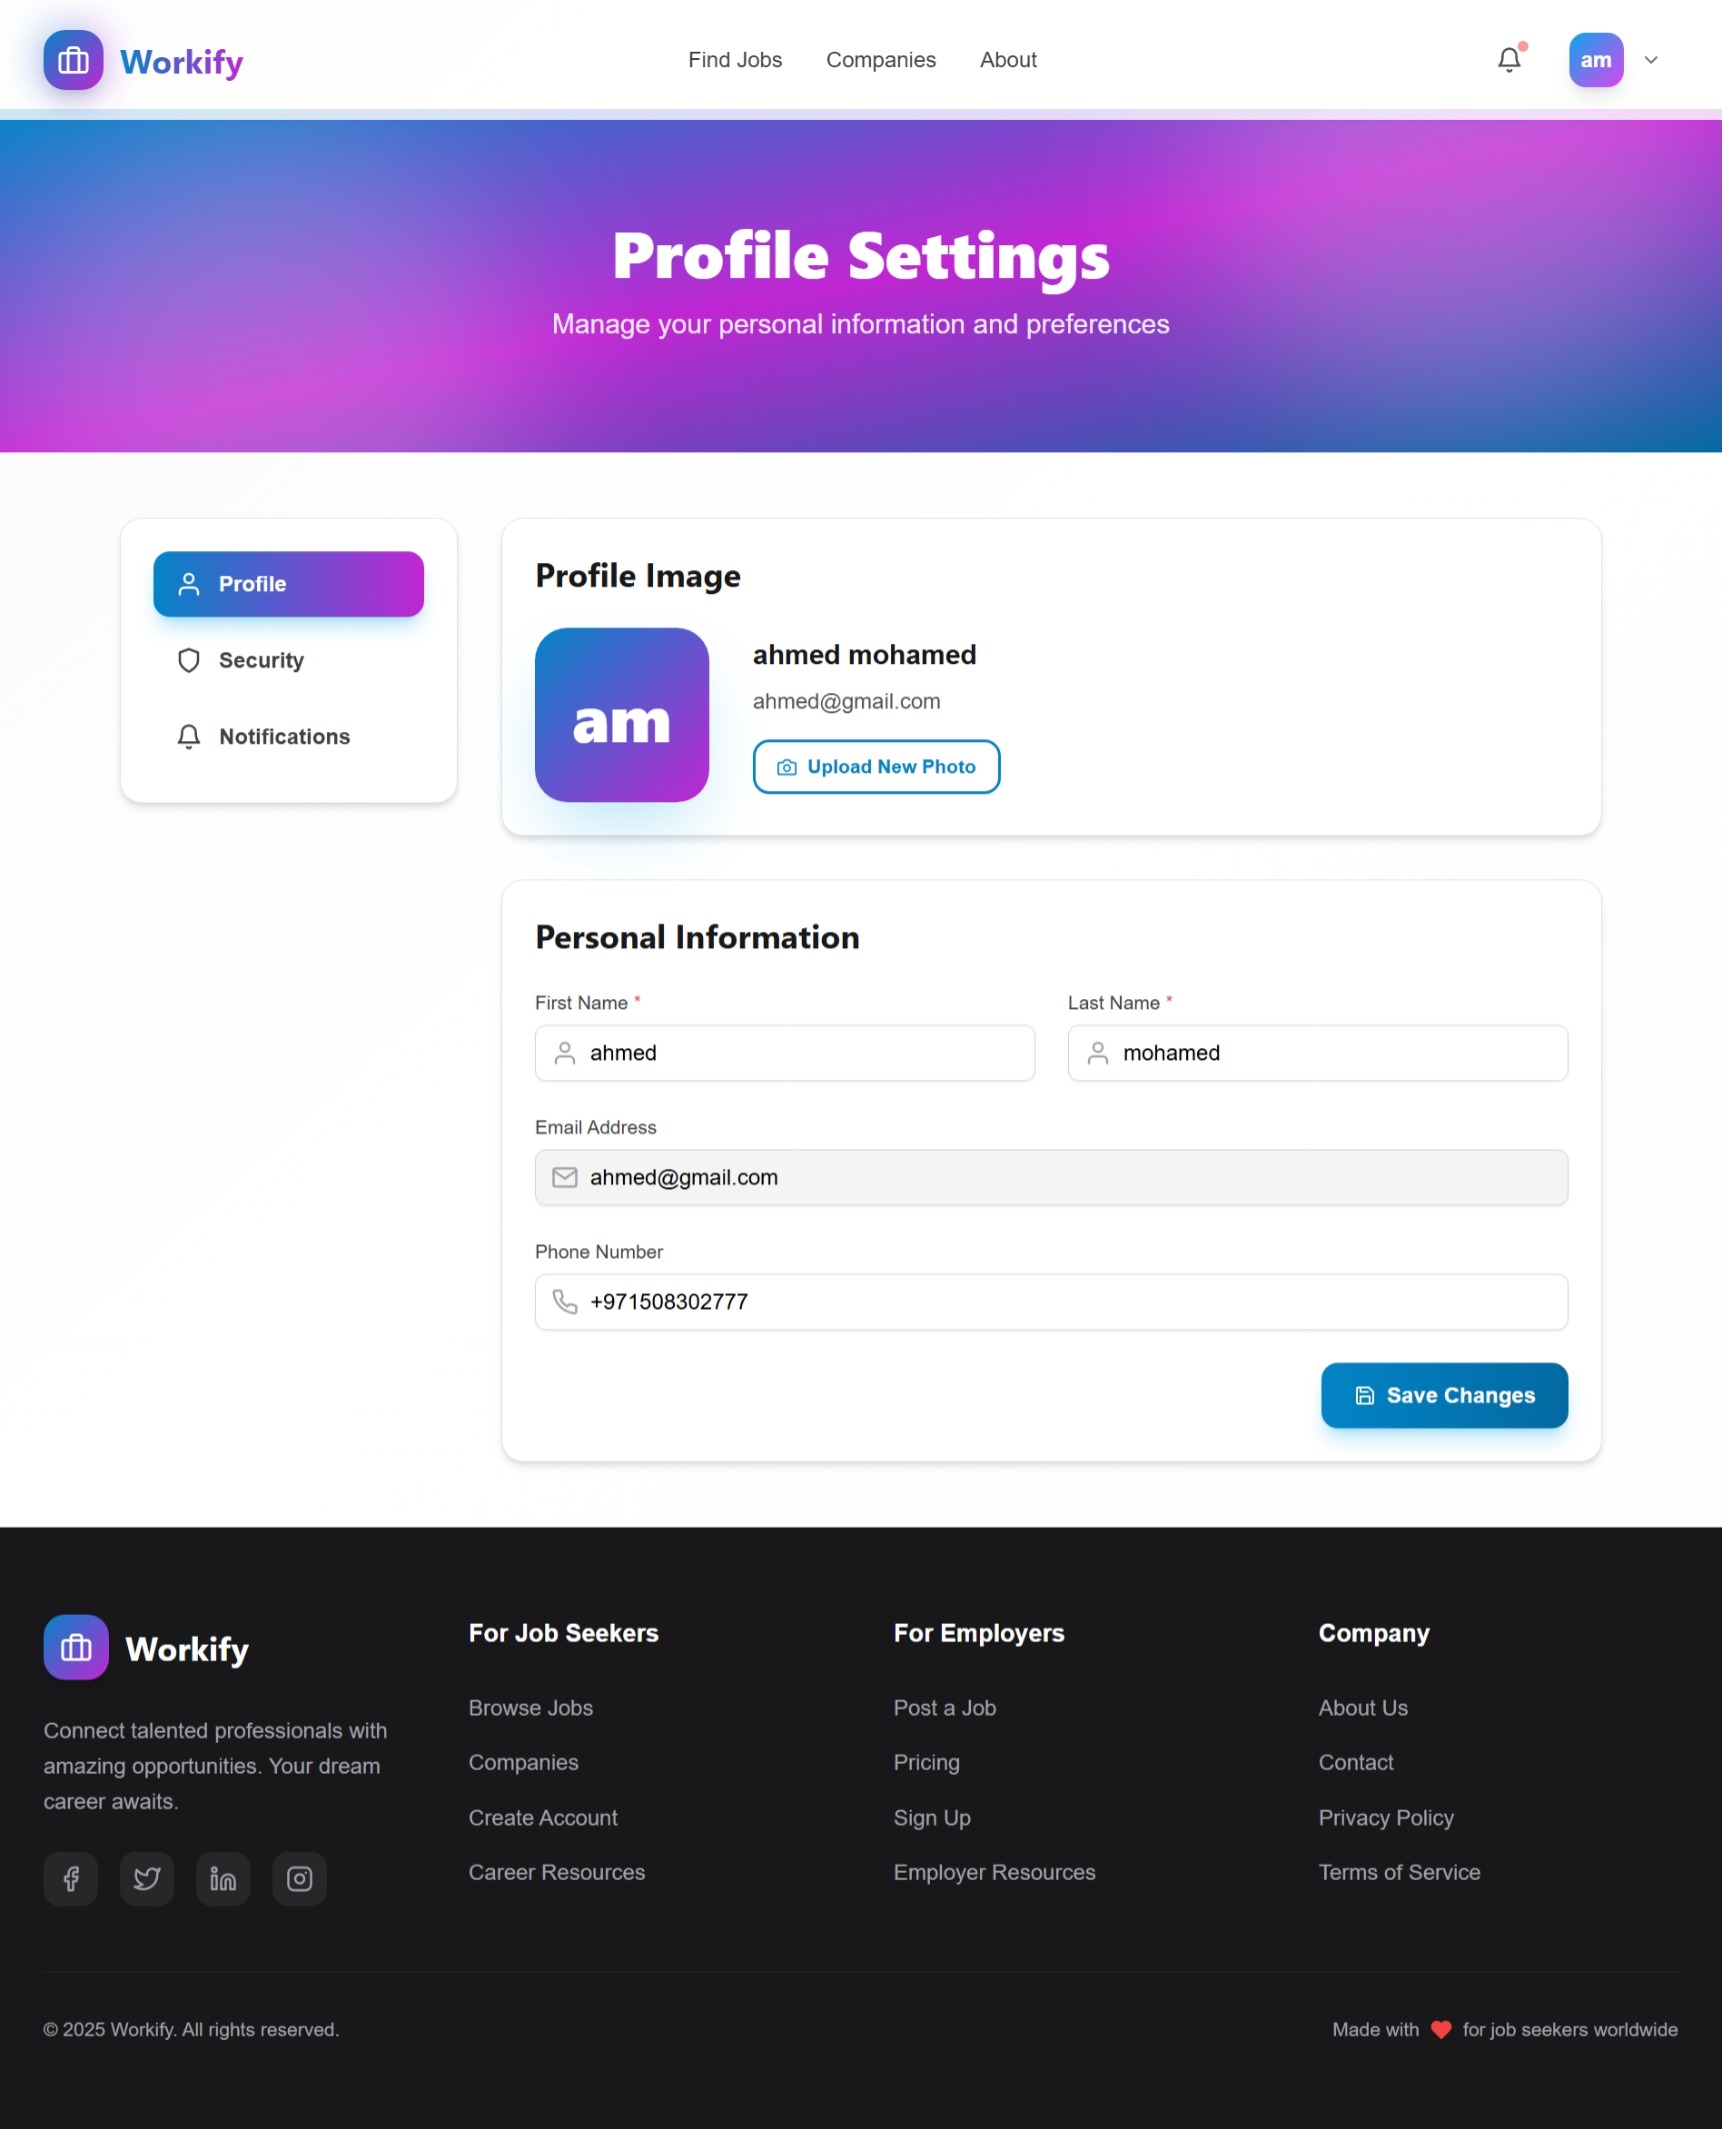
Task: Open the Facebook social icon in footer
Action: click(x=71, y=1878)
